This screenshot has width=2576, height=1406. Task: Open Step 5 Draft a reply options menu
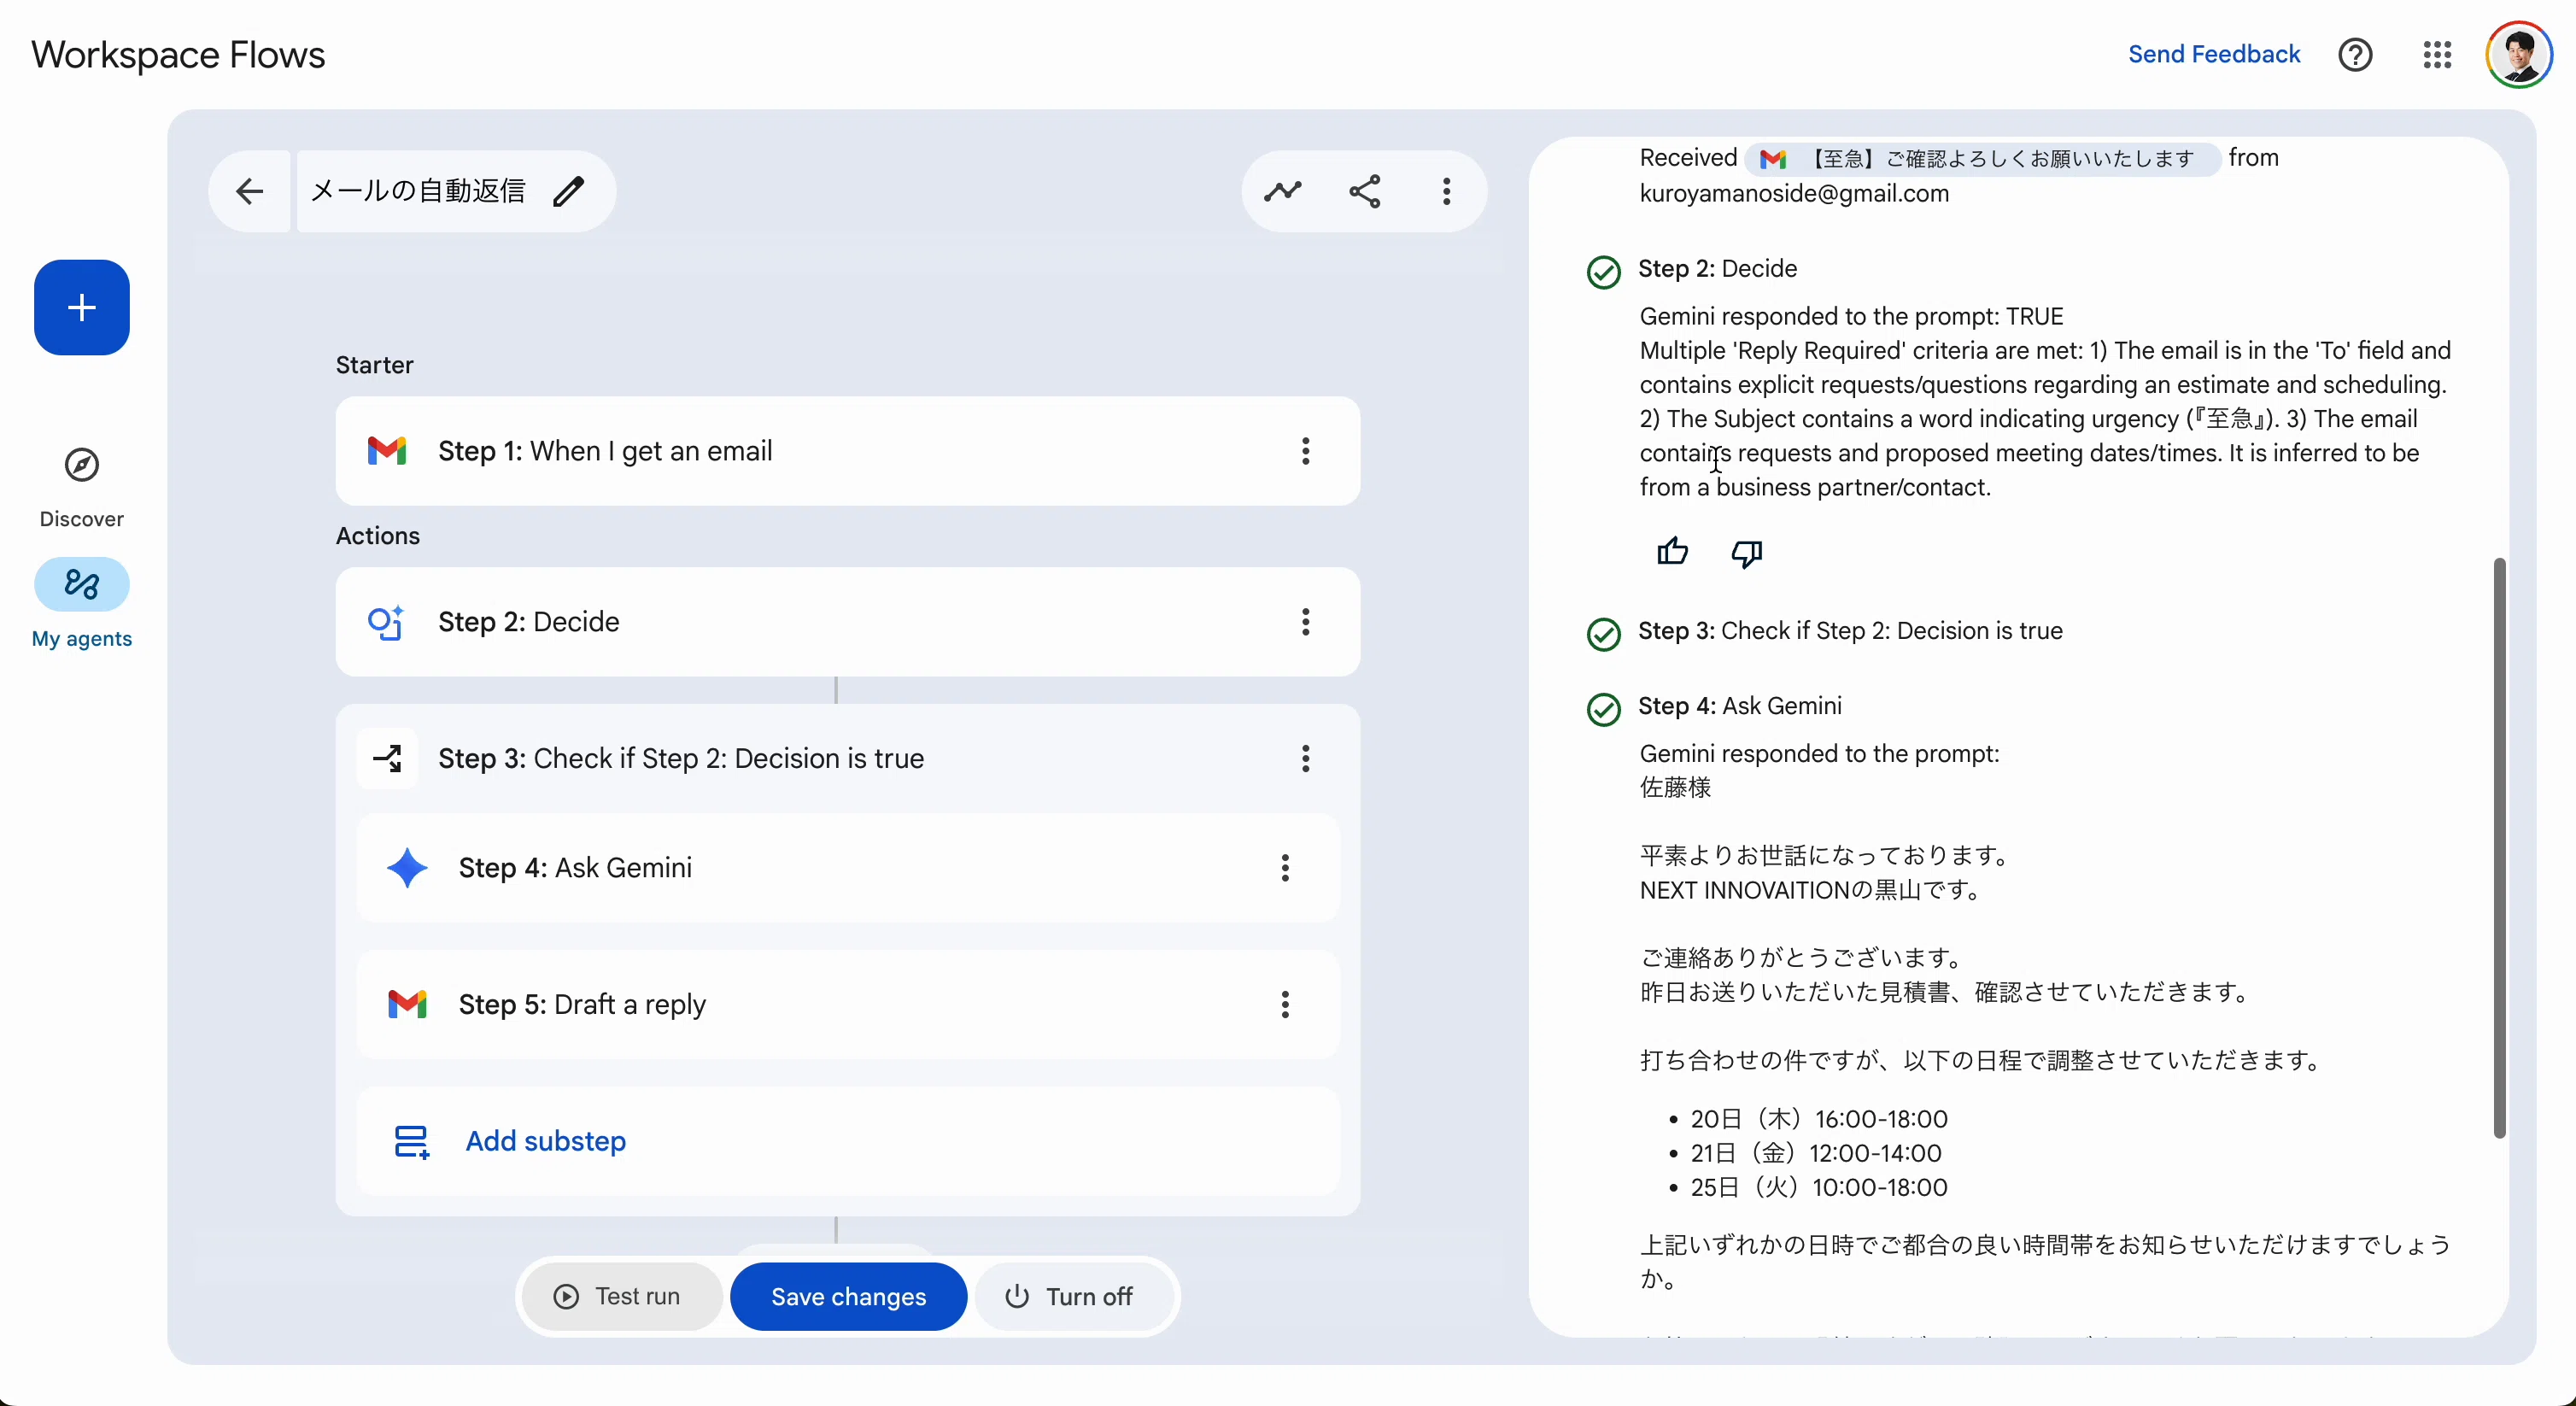1285,1004
